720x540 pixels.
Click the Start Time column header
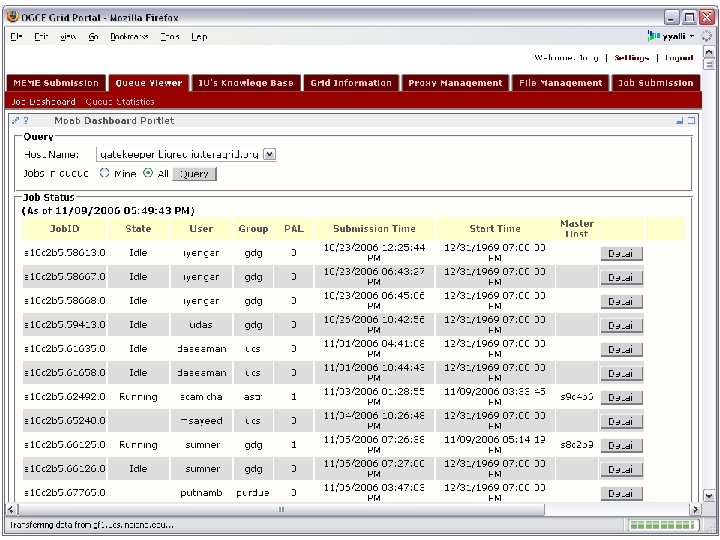pyautogui.click(x=495, y=229)
